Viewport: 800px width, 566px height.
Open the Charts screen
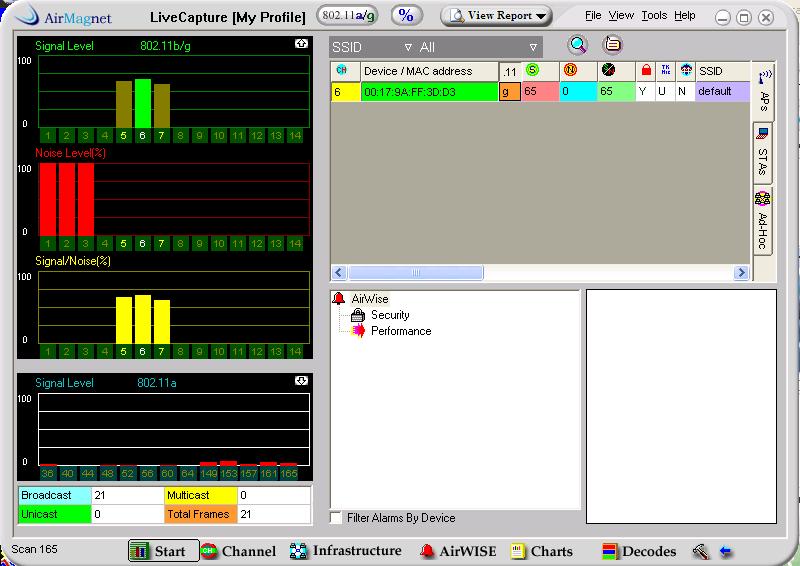(x=542, y=551)
